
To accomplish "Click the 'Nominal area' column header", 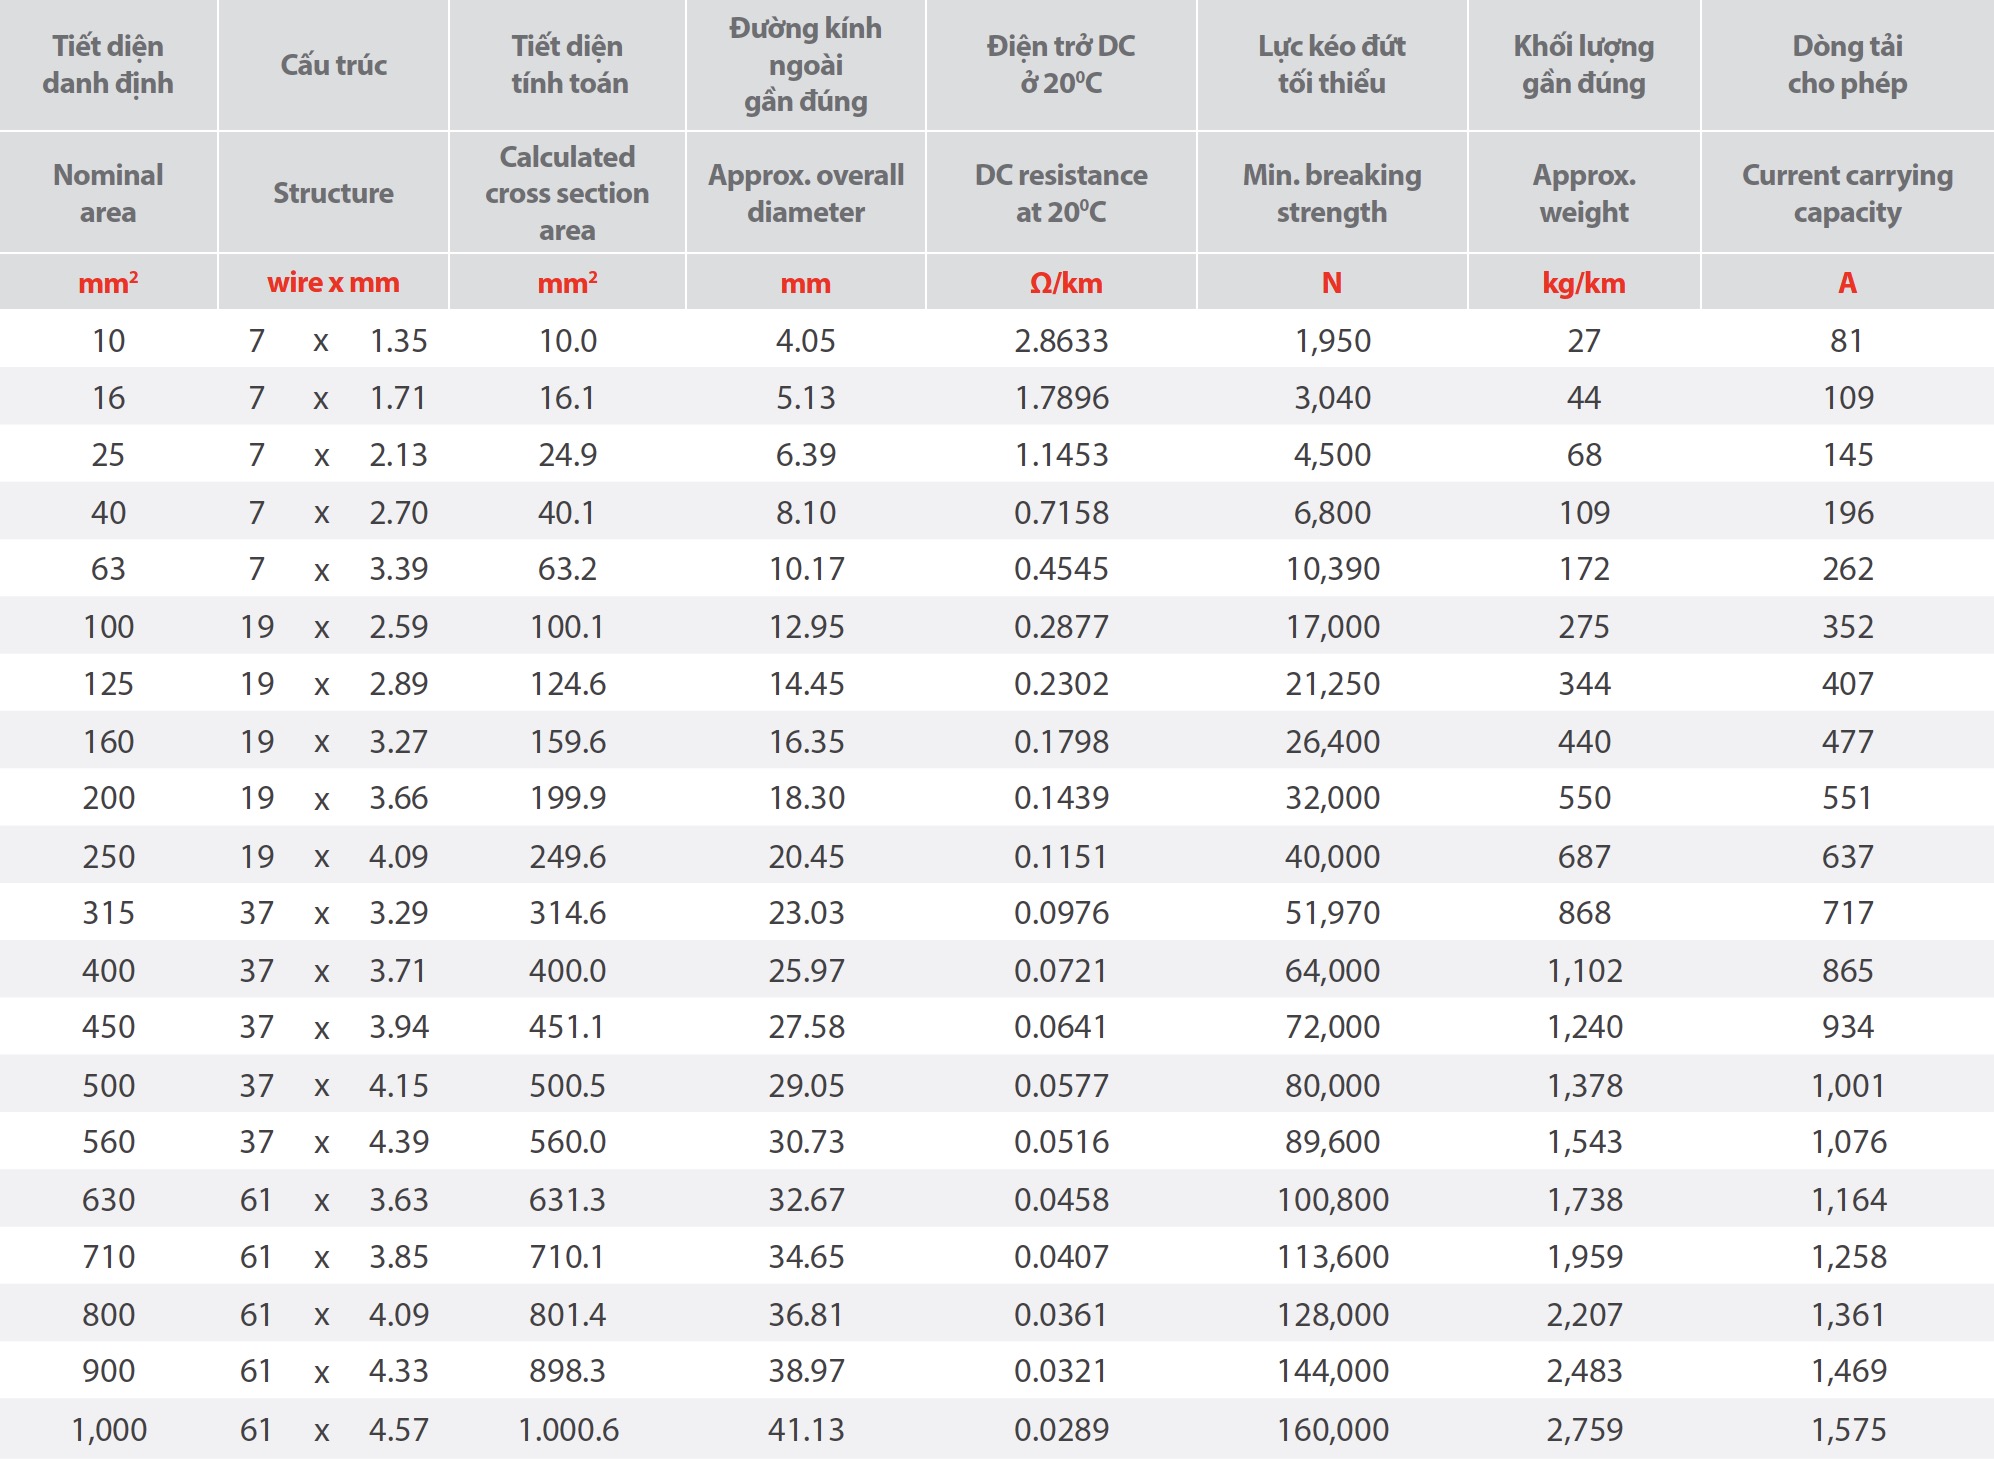I will 108,193.
